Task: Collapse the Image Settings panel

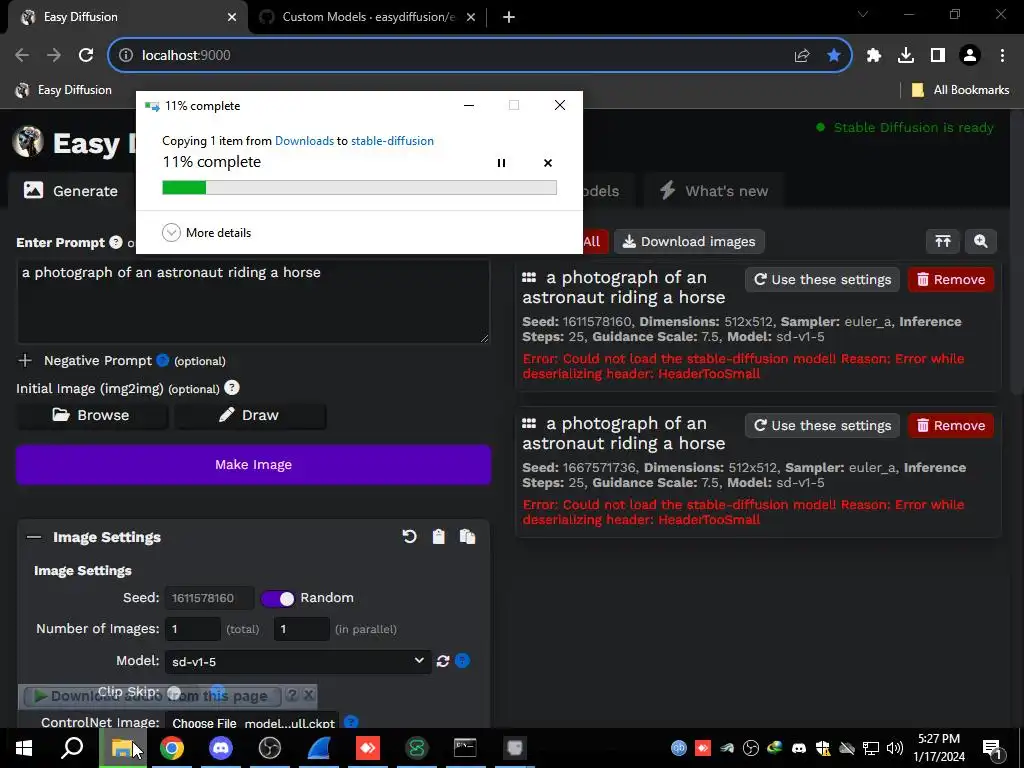Action: tap(33, 537)
